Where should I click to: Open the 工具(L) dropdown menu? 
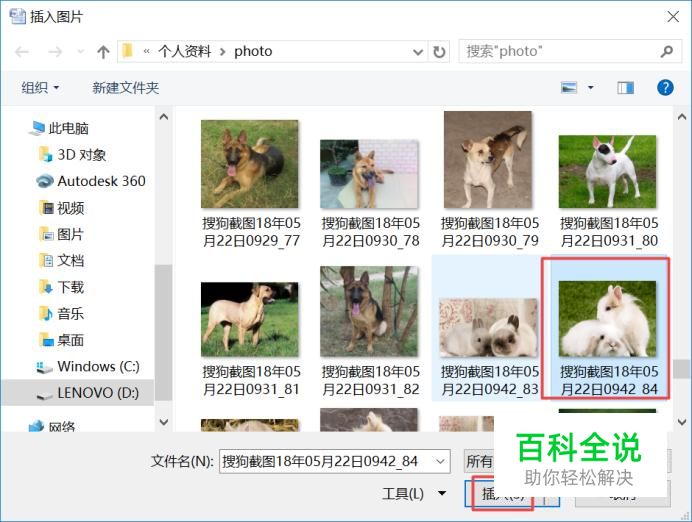(414, 493)
